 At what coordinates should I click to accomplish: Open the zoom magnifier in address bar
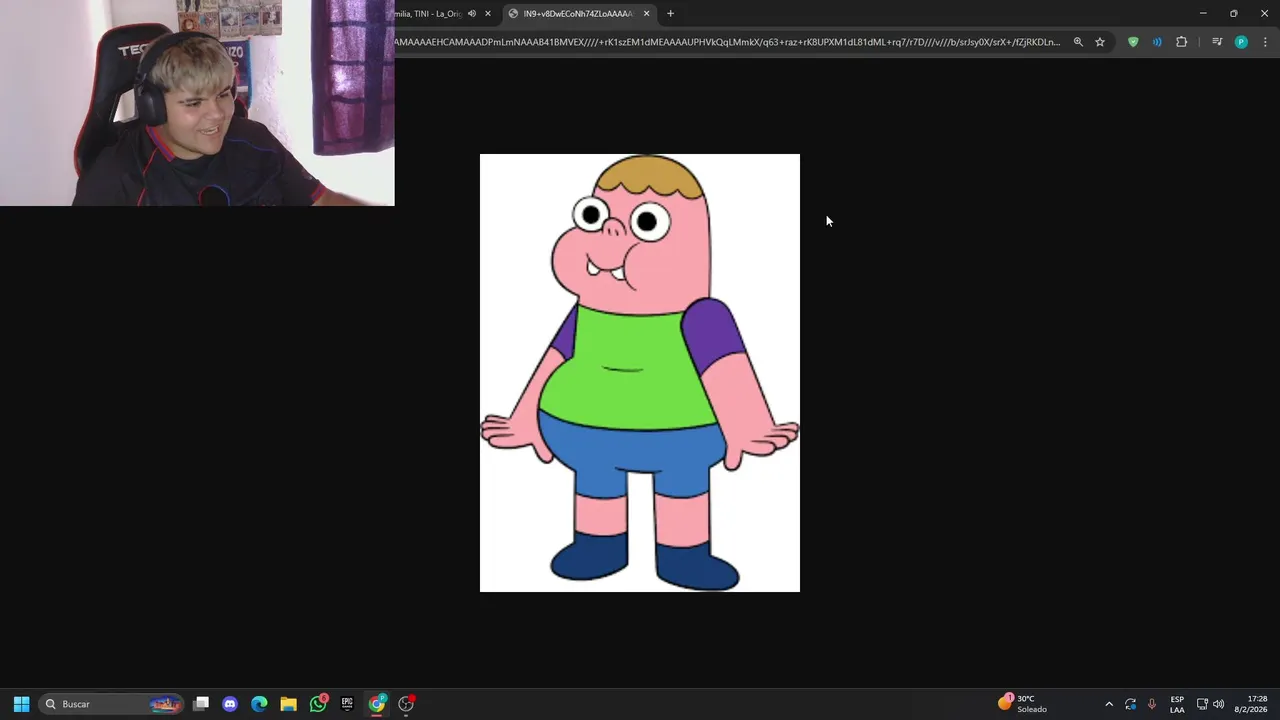1078,42
